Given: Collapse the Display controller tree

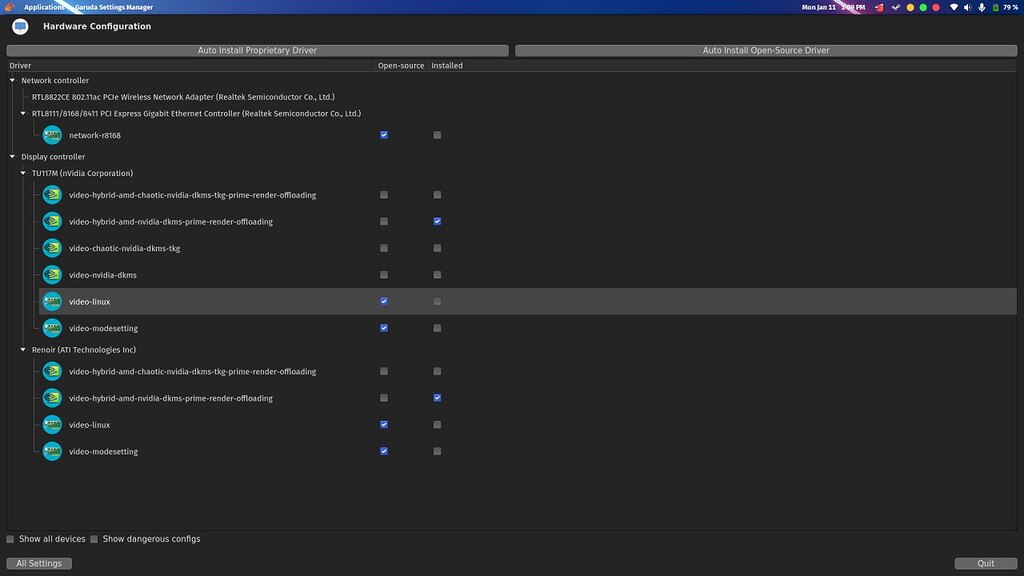Looking at the screenshot, I should (10, 156).
